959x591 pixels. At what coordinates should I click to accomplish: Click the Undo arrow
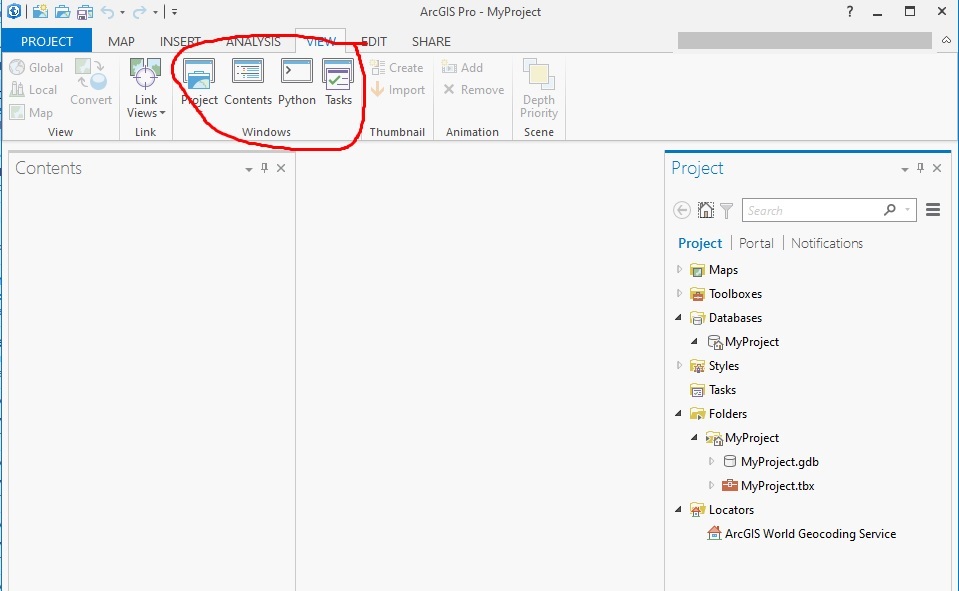[107, 12]
